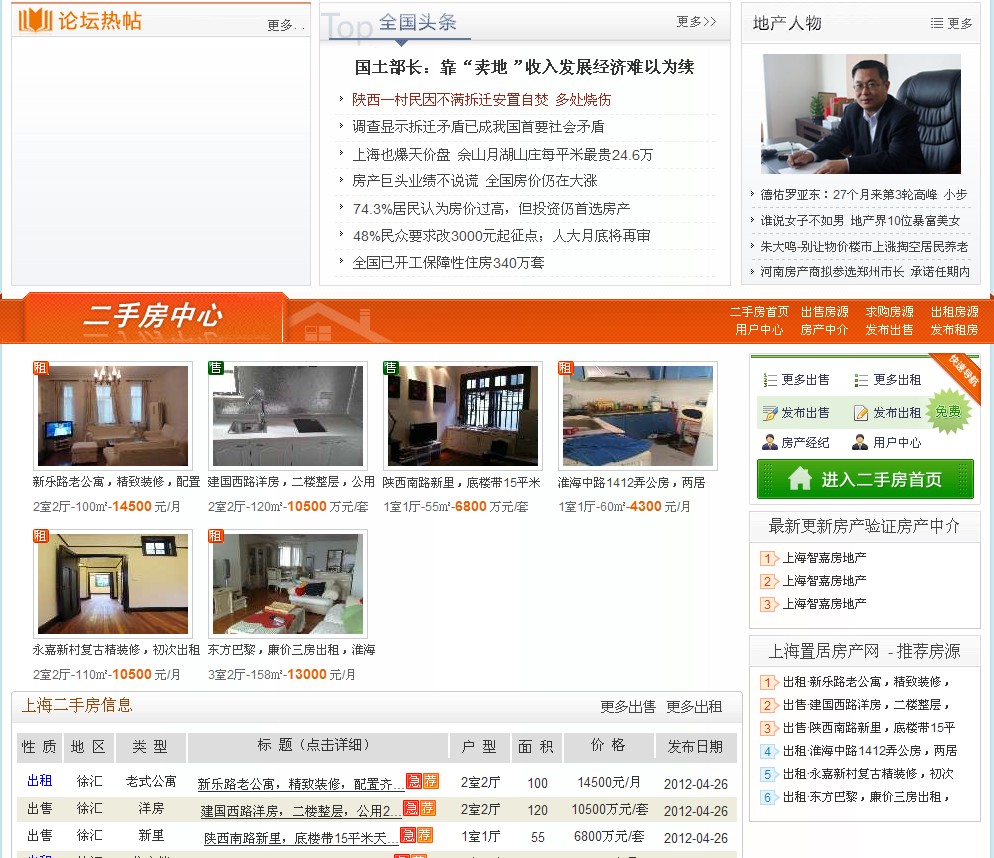This screenshot has height=858, width=994.
Task: Click the 标题(点击详细) column header
Action: pos(318,746)
